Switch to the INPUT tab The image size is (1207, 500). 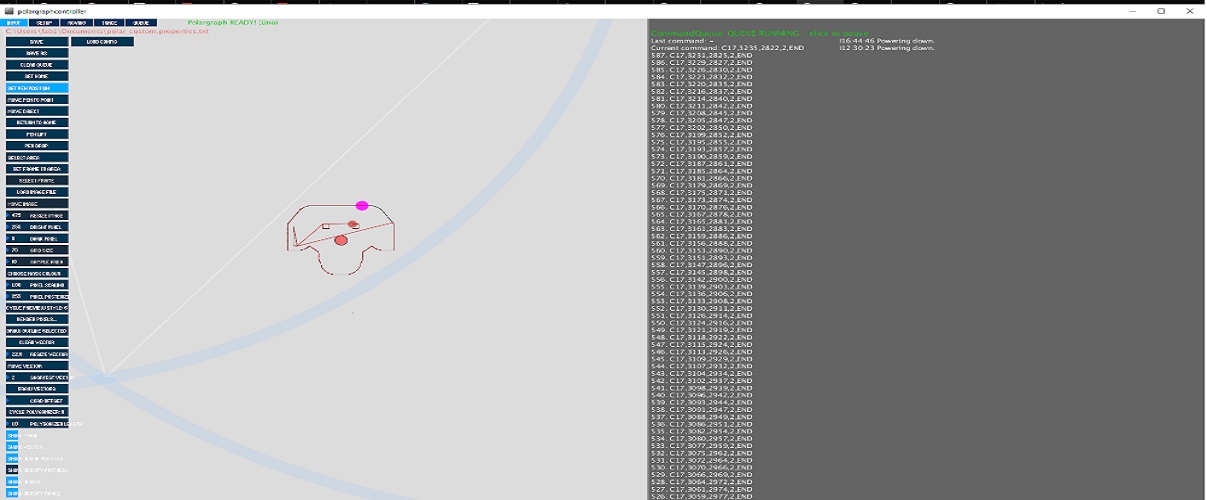(x=13, y=22)
